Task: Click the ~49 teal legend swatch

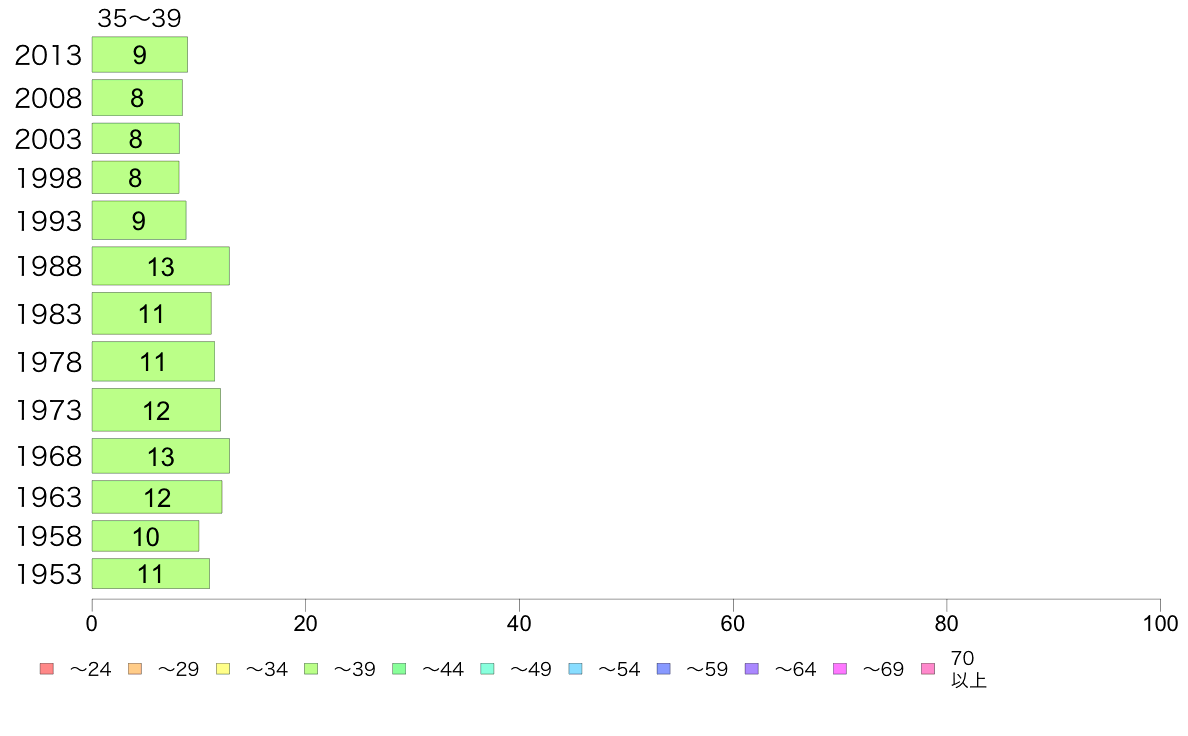Action: [x=487, y=669]
